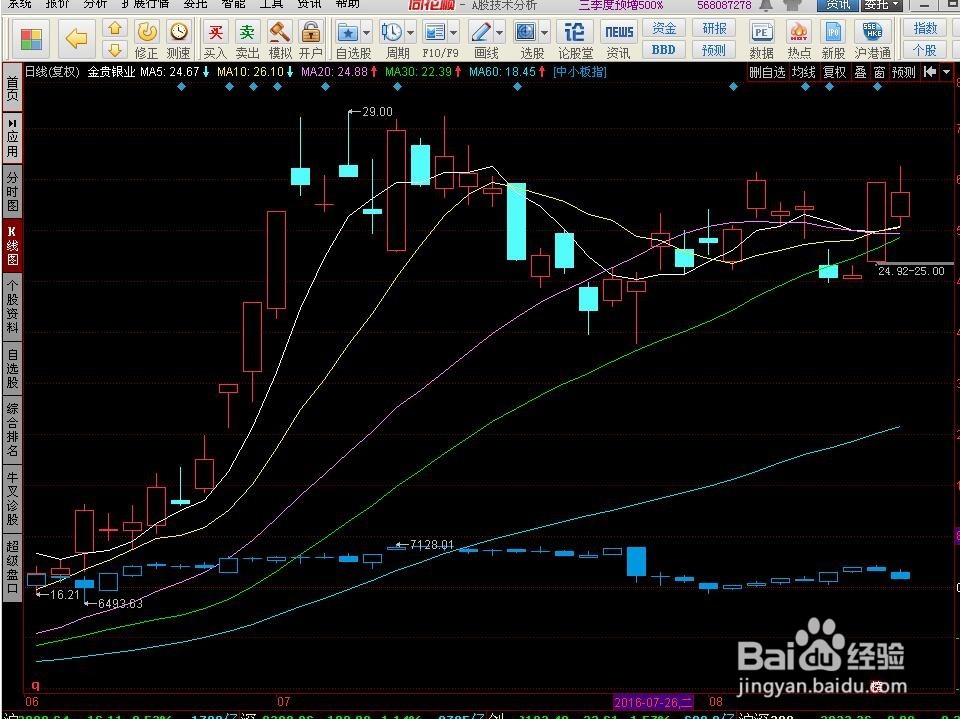The width and height of the screenshot is (960, 719).
Task: Click the jump-to-start arrow icon in chart toolbar
Action: click(x=930, y=72)
